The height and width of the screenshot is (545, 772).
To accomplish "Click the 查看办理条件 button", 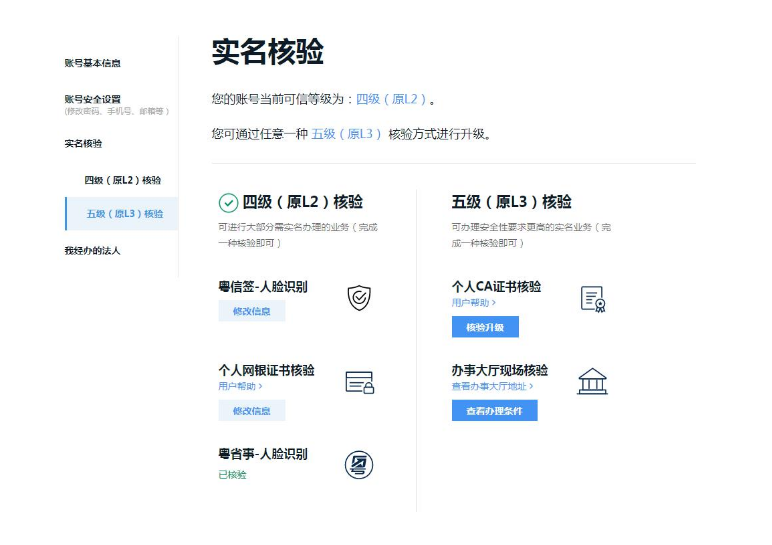I will [x=494, y=411].
